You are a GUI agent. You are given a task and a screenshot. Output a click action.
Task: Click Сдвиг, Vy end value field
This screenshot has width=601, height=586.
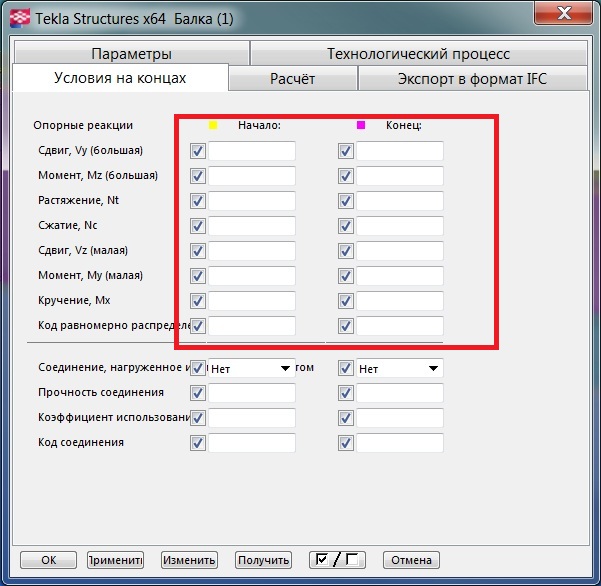click(x=400, y=151)
